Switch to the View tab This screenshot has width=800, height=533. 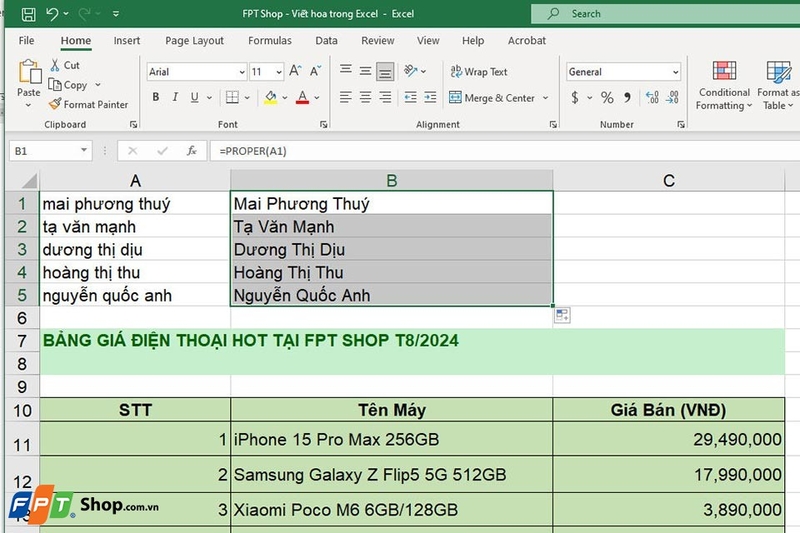click(x=428, y=40)
